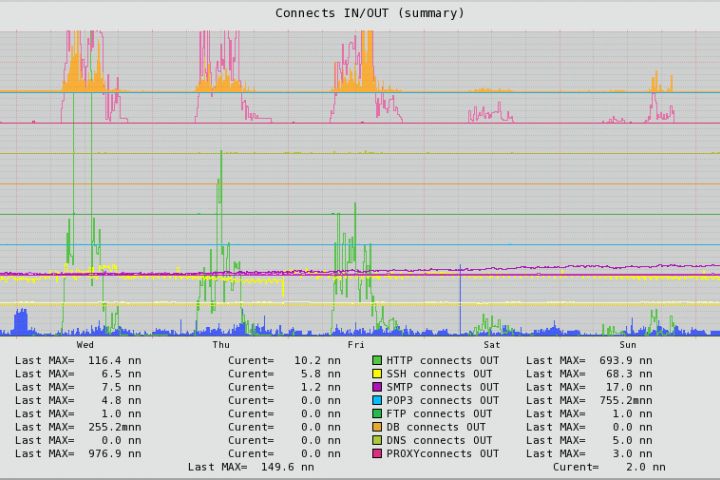The width and height of the screenshot is (720, 480).
Task: Click the POP3 connects OUT blue legend swatch
Action: [x=377, y=401]
